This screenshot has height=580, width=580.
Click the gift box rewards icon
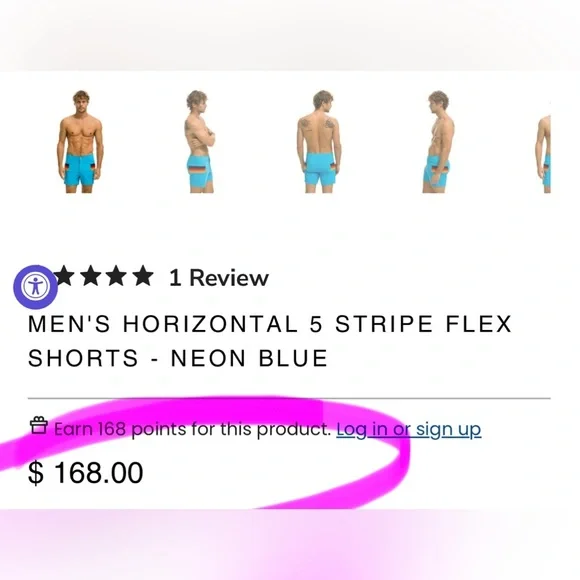click(x=38, y=425)
